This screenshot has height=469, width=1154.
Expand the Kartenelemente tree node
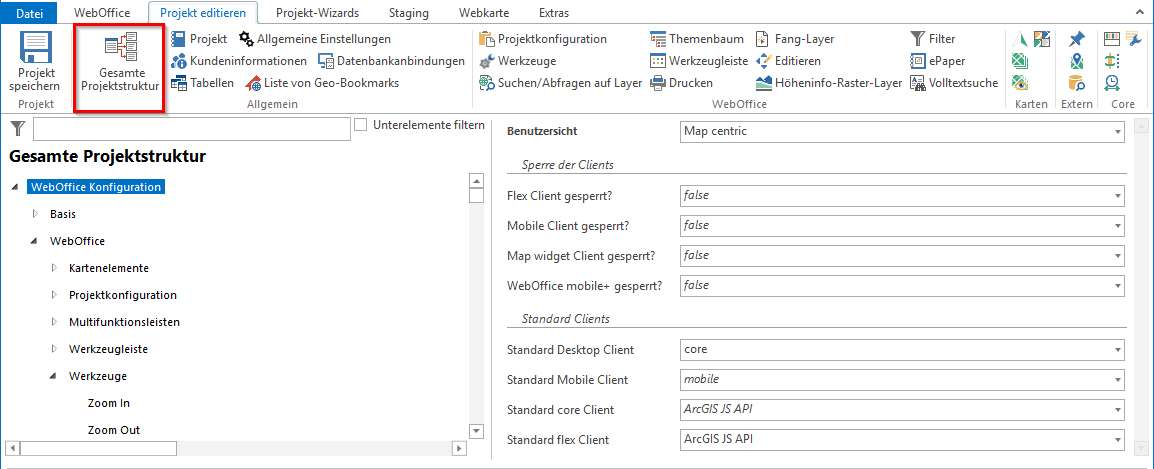tap(54, 268)
